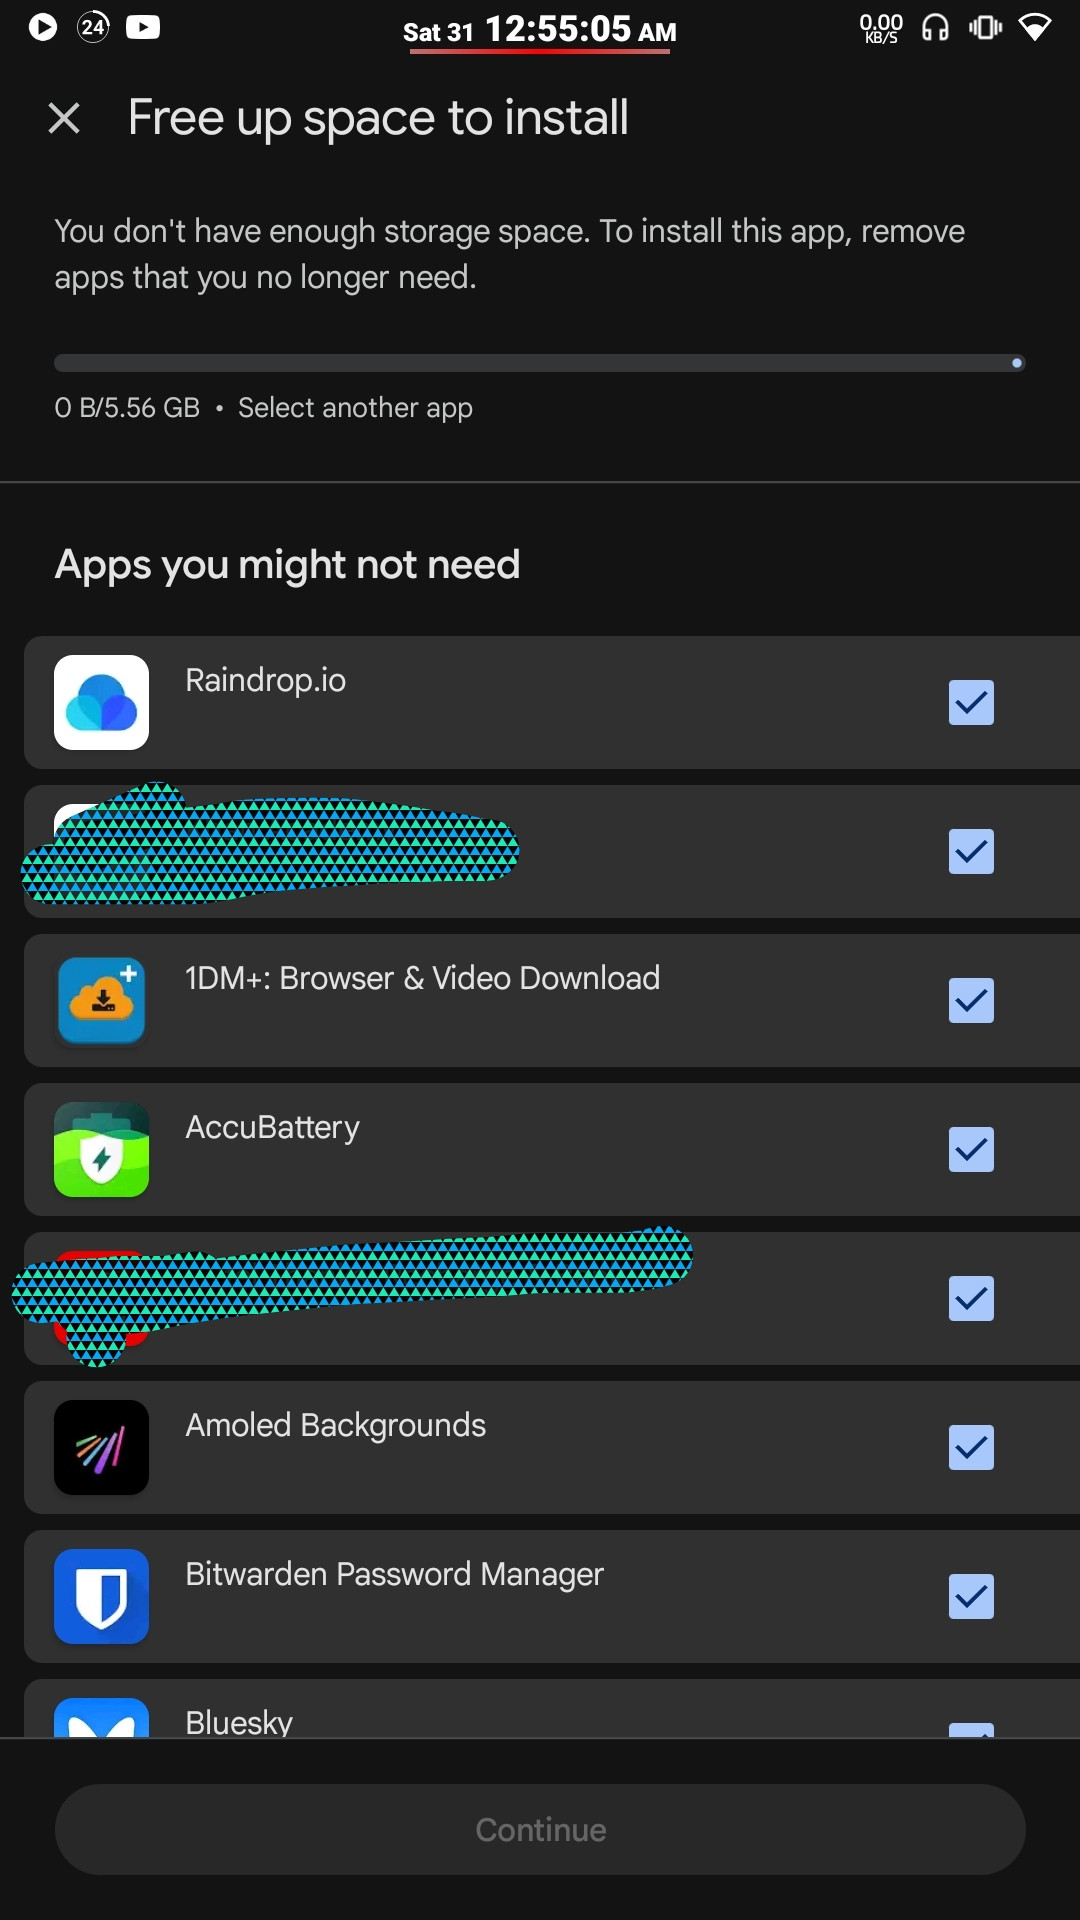1080x1920 pixels.
Task: Tap the Bitwarden shield app icon
Action: [x=101, y=1596]
